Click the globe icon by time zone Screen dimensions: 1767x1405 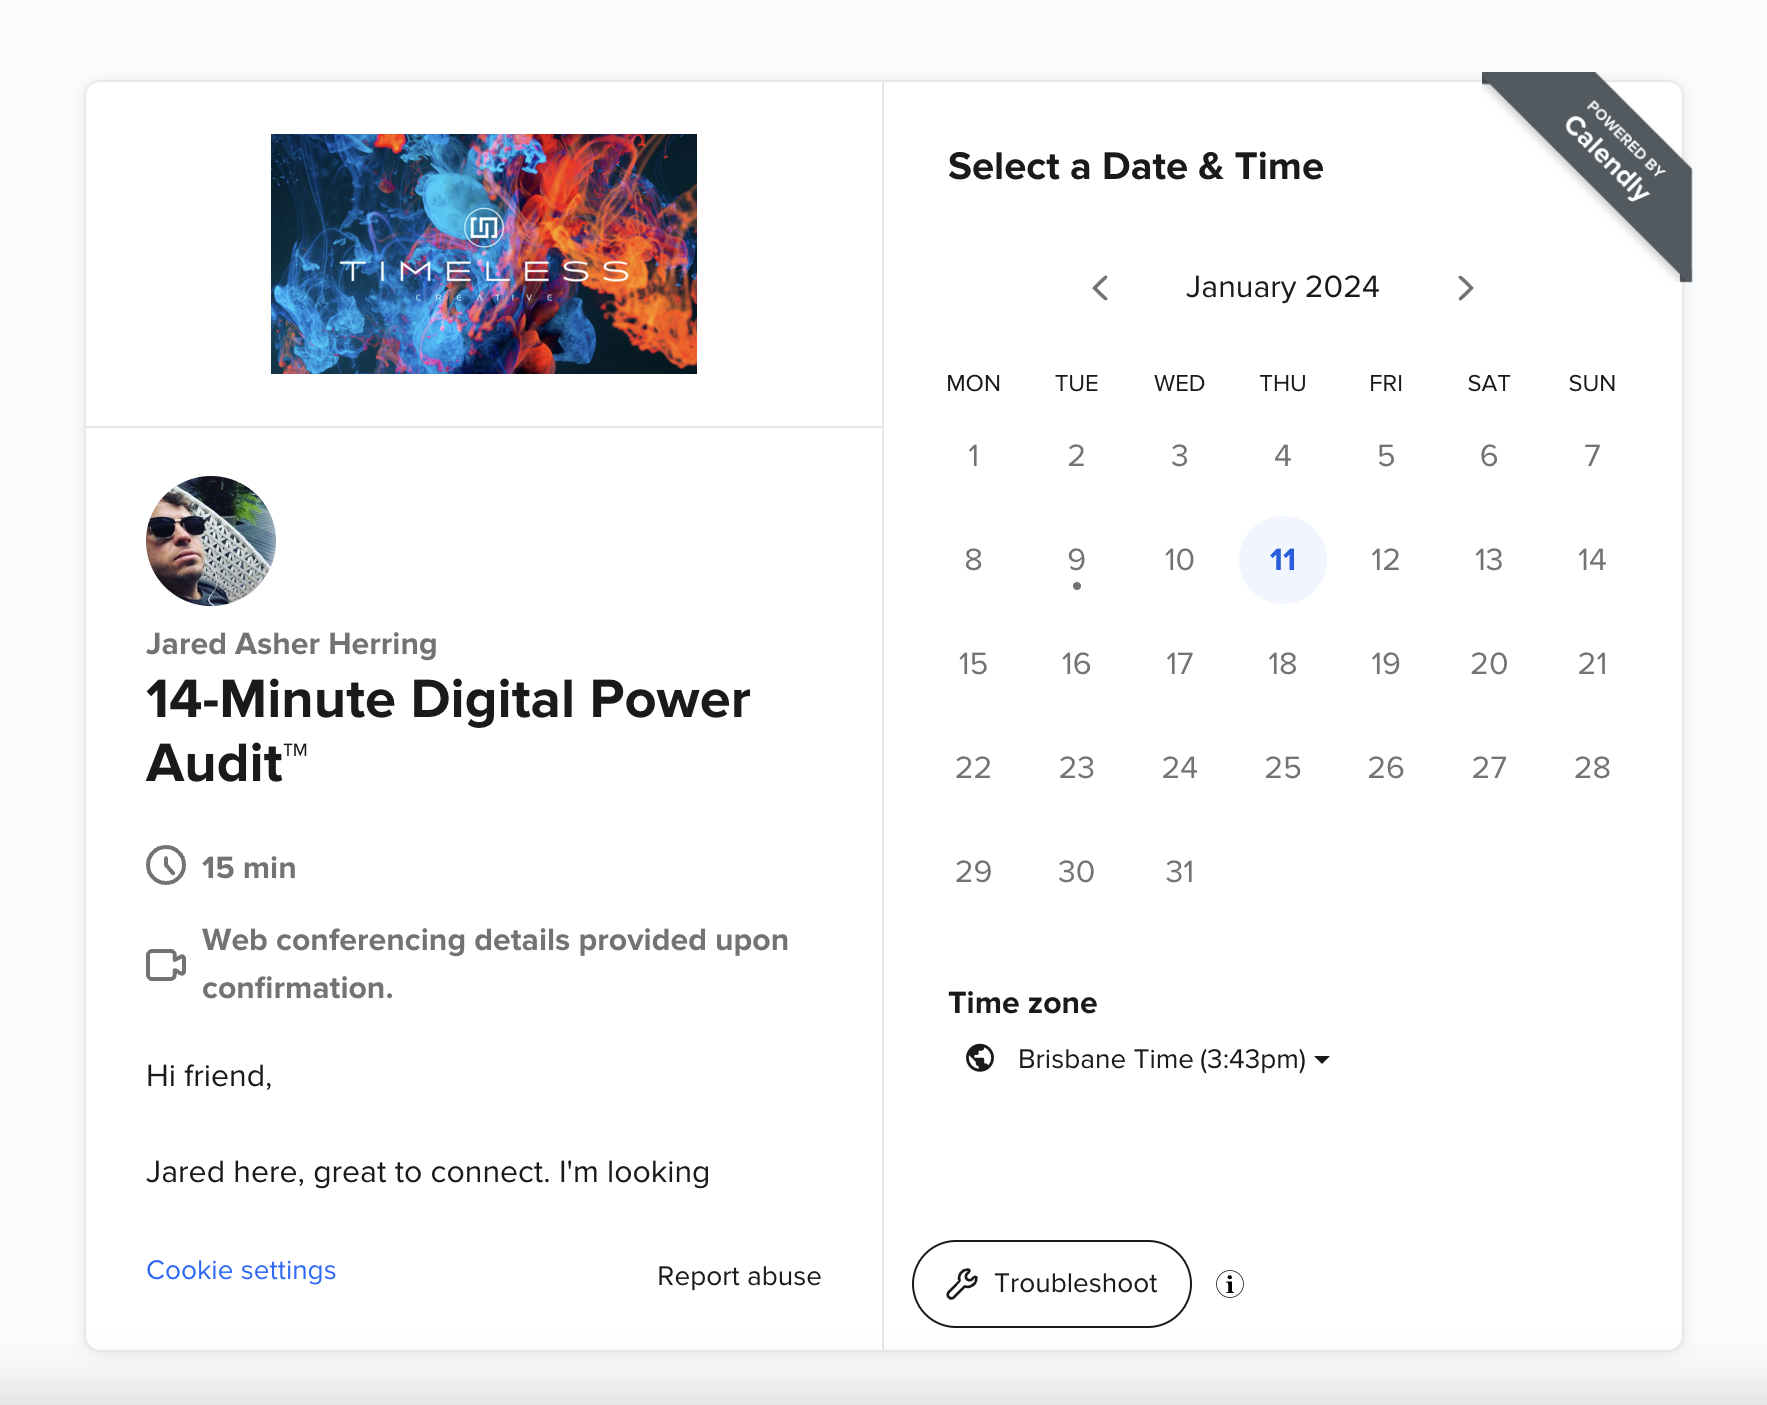980,1058
